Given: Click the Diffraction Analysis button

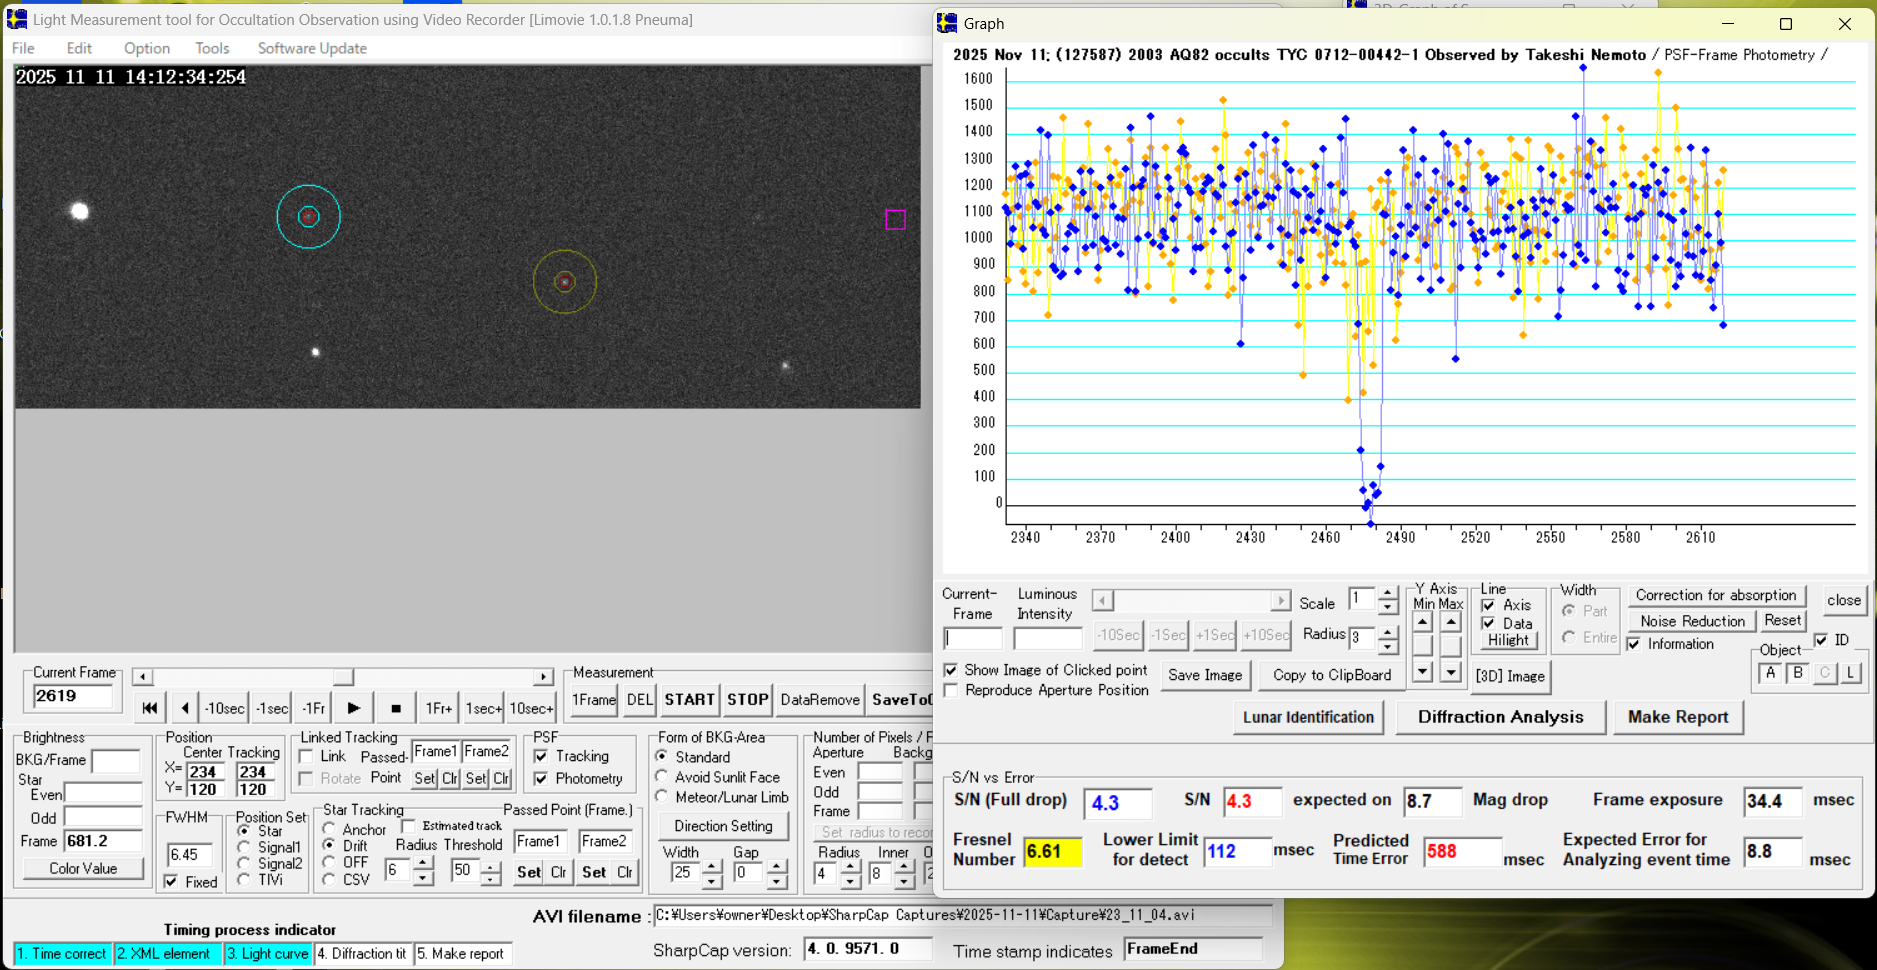Looking at the screenshot, I should [1500, 717].
